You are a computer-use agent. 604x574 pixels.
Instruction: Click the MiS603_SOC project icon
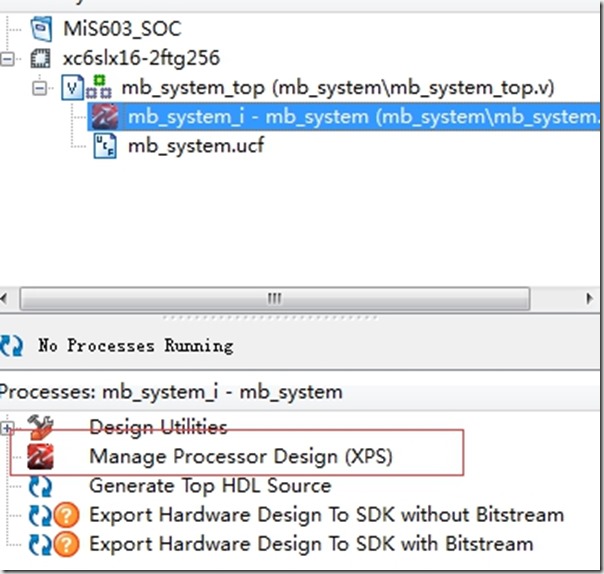pyautogui.click(x=41, y=29)
